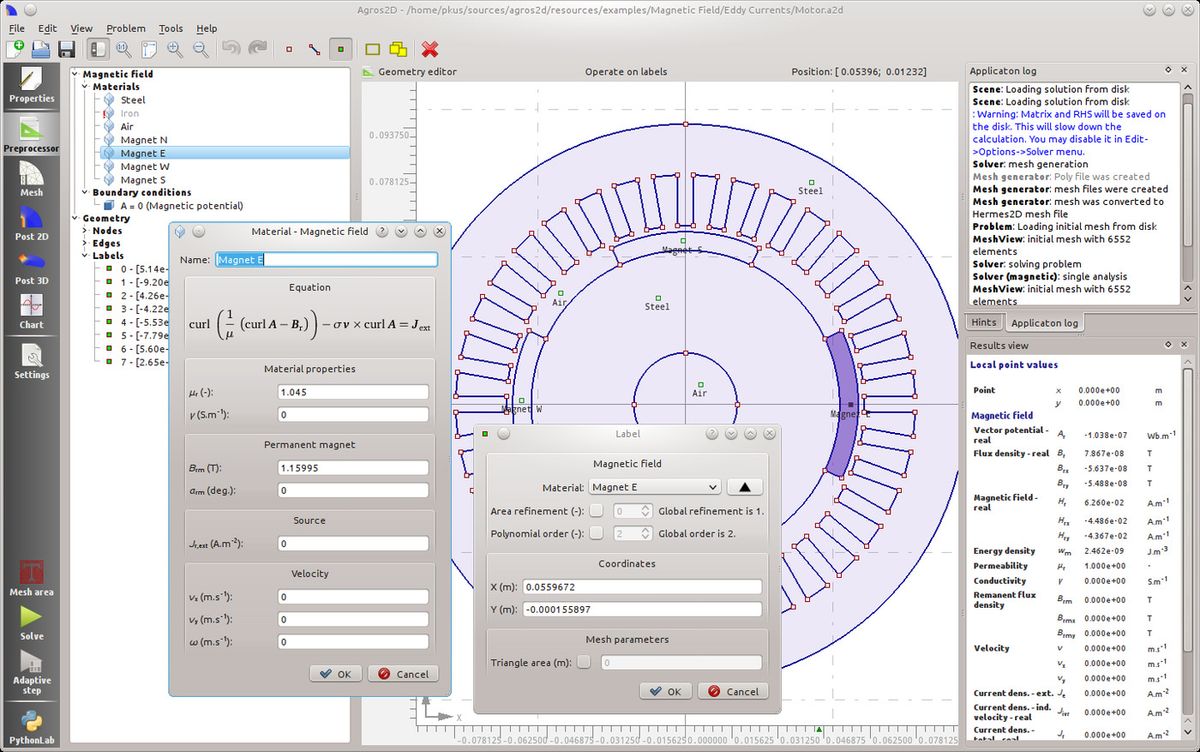
Task: Switch to the Hints tab
Action: pyautogui.click(x=984, y=323)
